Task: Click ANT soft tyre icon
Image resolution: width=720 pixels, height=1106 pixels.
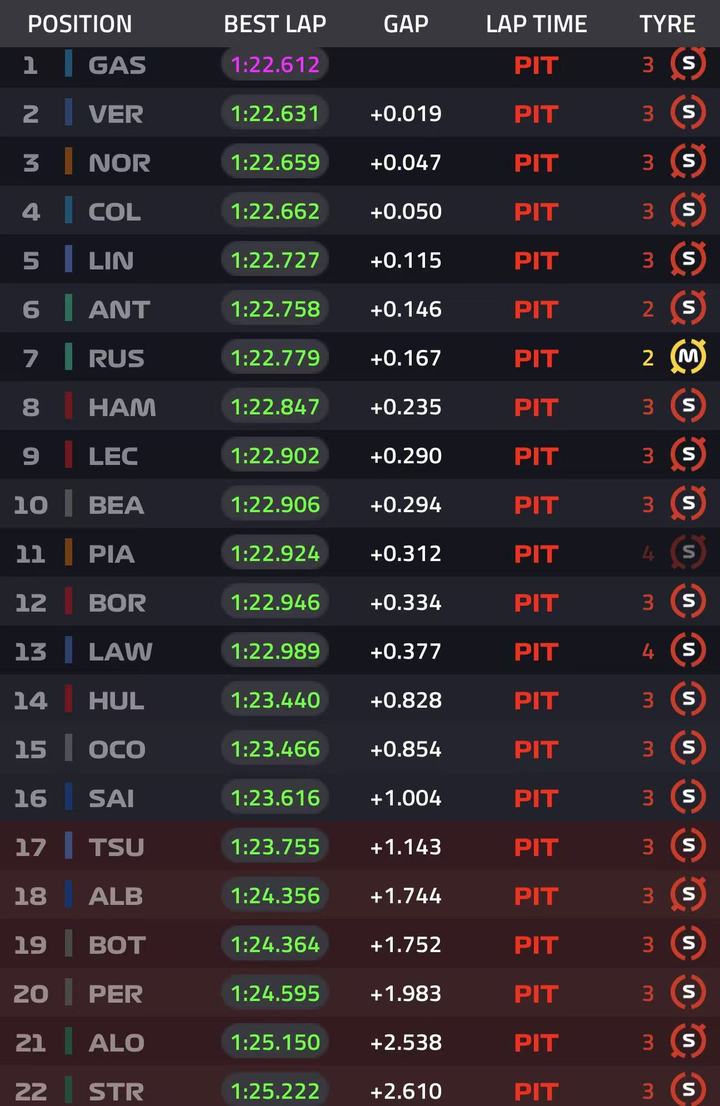Action: click(688, 308)
